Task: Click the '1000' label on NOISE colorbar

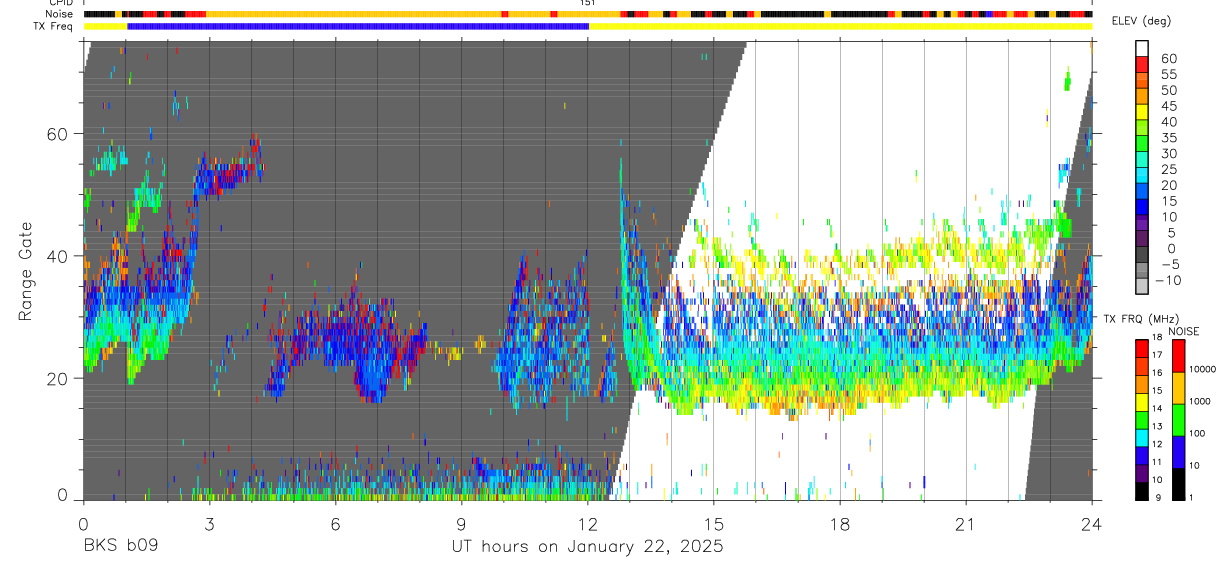Action: 1199,401
